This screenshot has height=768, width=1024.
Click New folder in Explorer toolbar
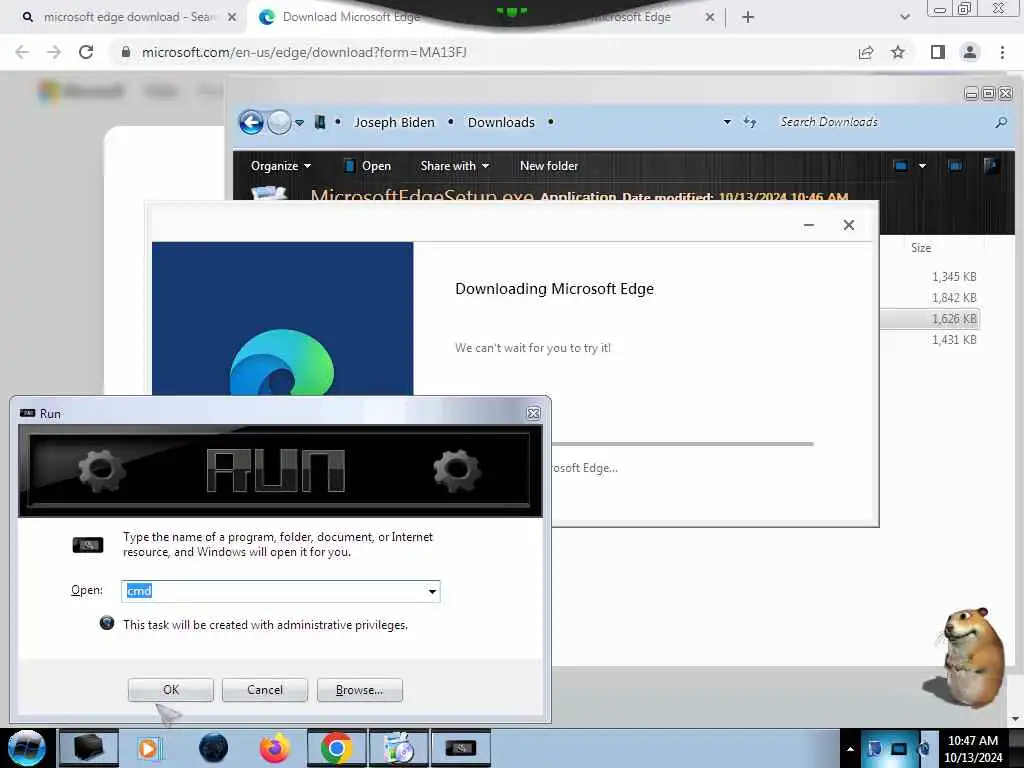point(549,166)
